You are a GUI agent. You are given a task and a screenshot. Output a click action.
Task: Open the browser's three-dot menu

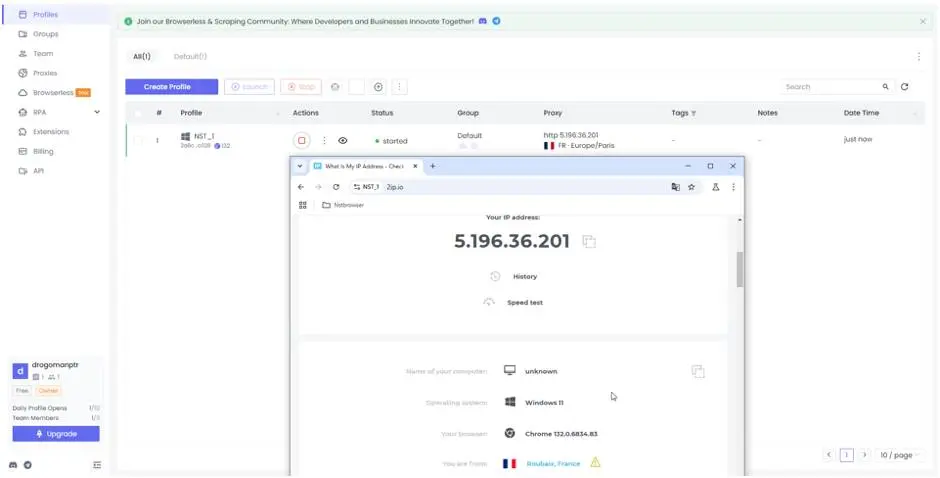pos(733,187)
